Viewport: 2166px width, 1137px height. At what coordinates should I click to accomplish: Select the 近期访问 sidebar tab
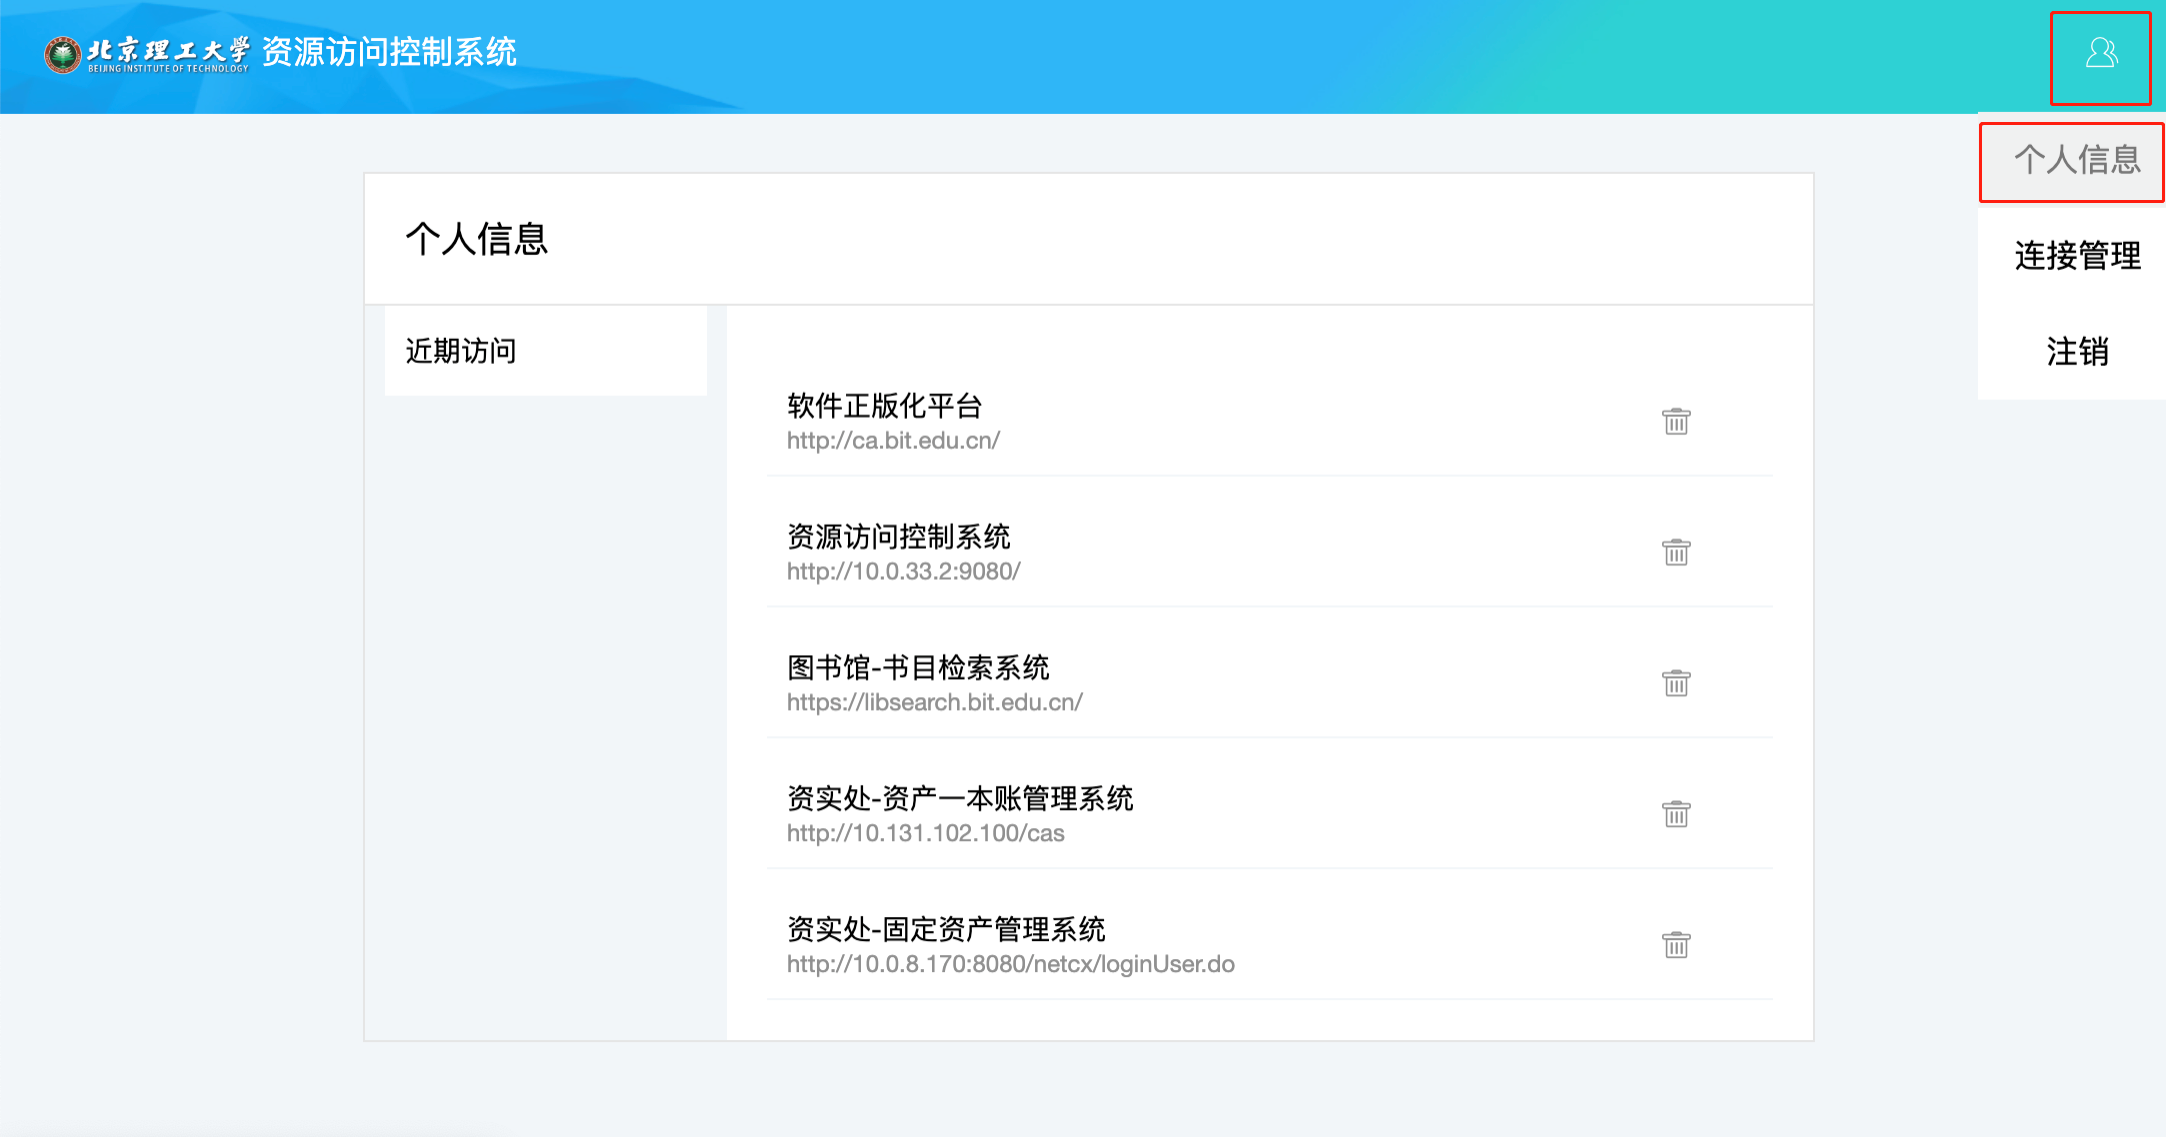pyautogui.click(x=461, y=351)
